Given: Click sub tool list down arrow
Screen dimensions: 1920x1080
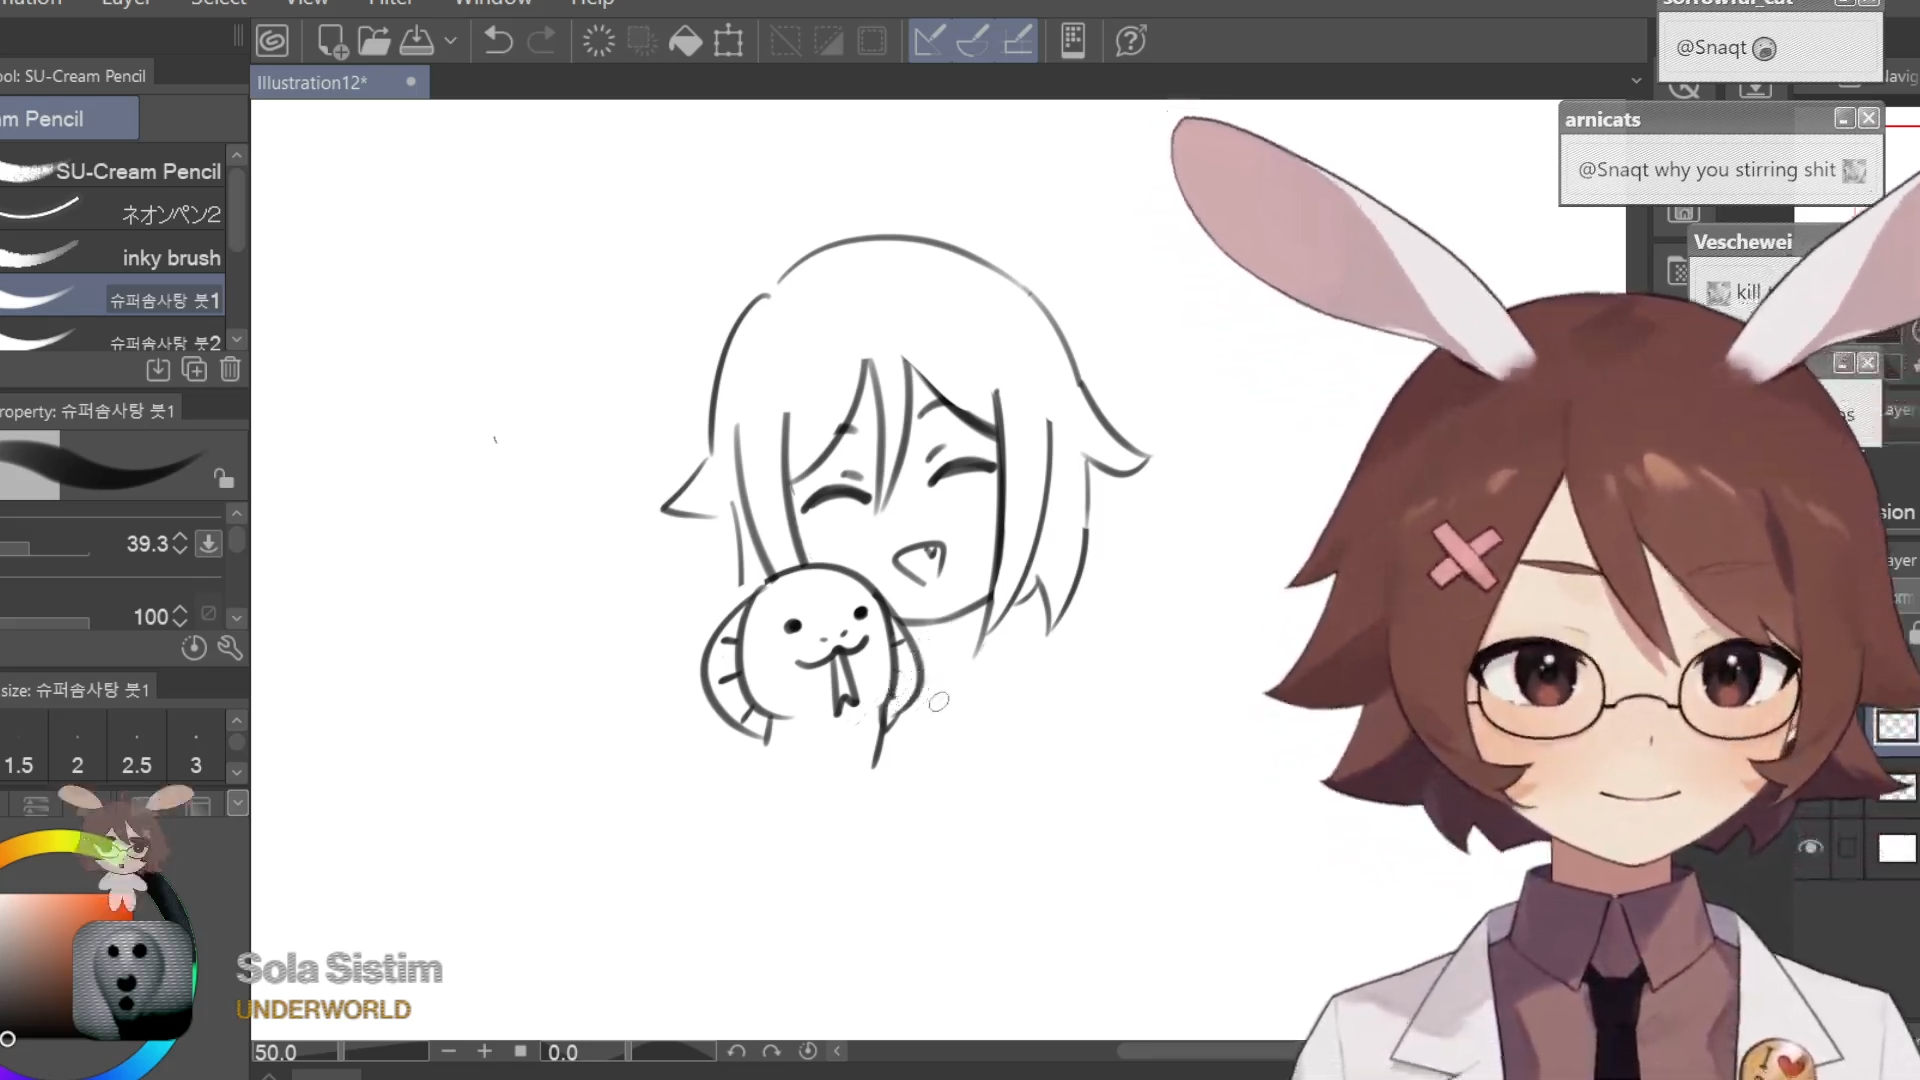Looking at the screenshot, I should coord(237,340).
